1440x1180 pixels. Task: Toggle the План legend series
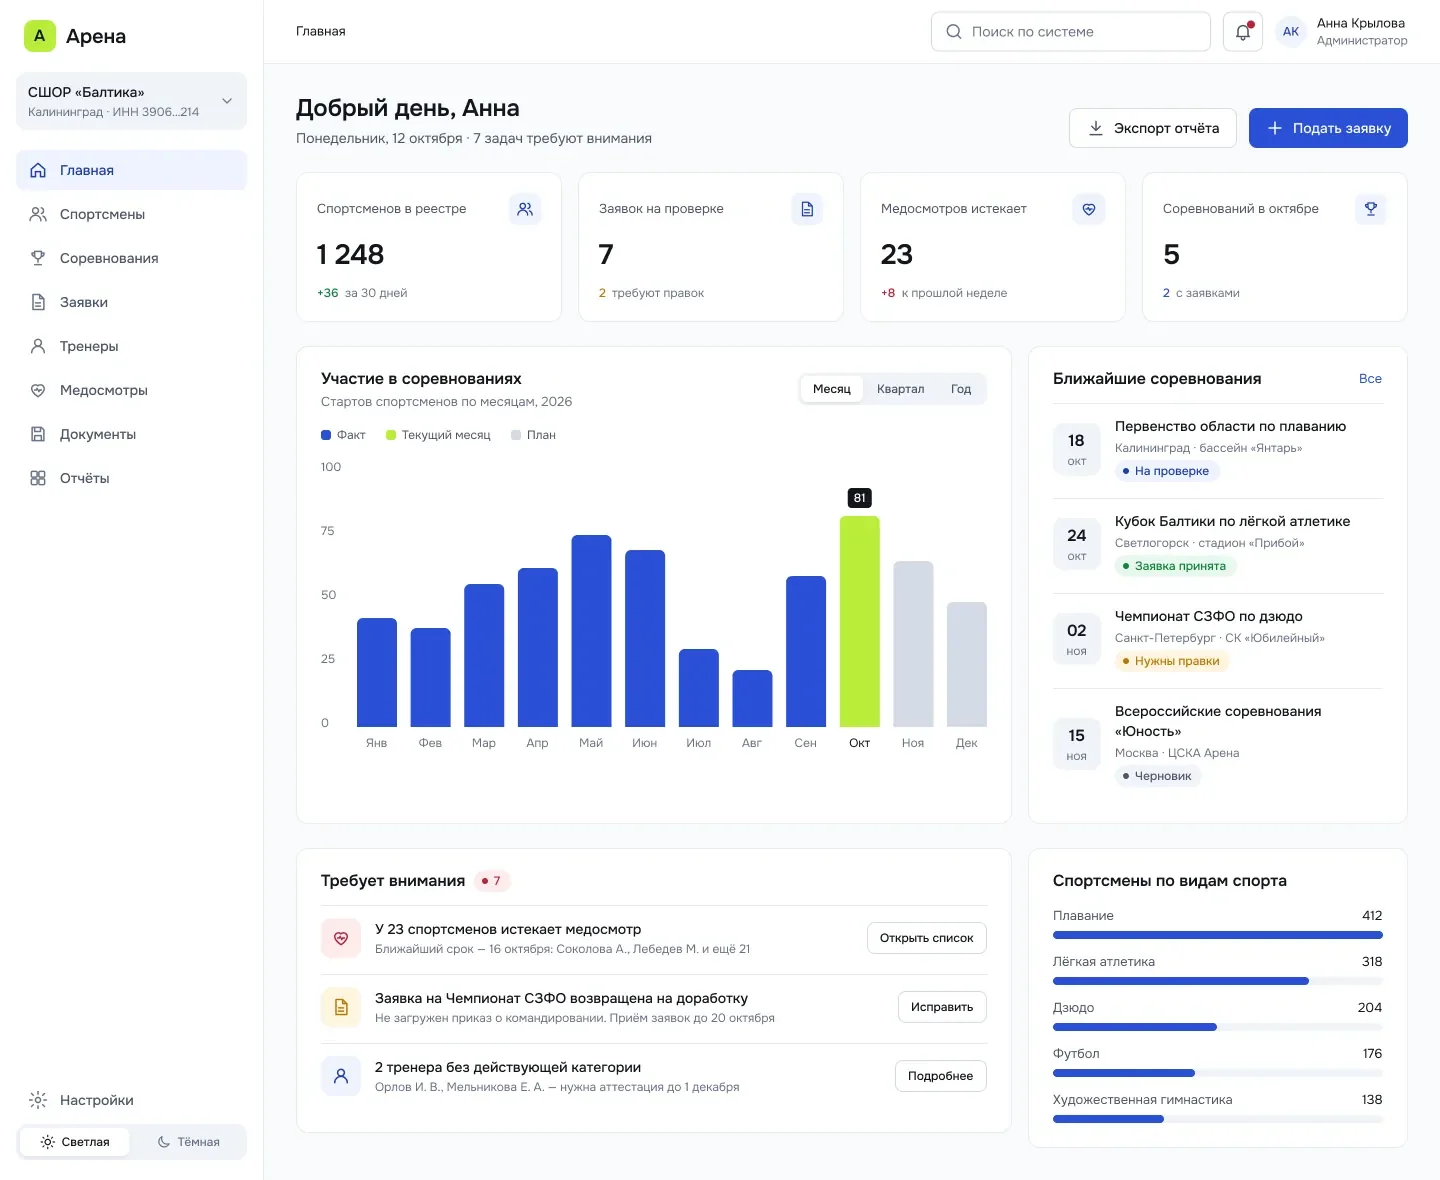coord(533,435)
